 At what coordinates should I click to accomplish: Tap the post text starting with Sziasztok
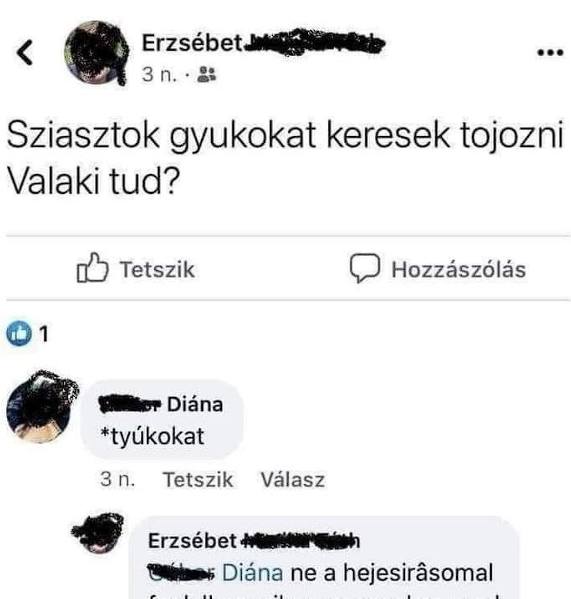[285, 158]
